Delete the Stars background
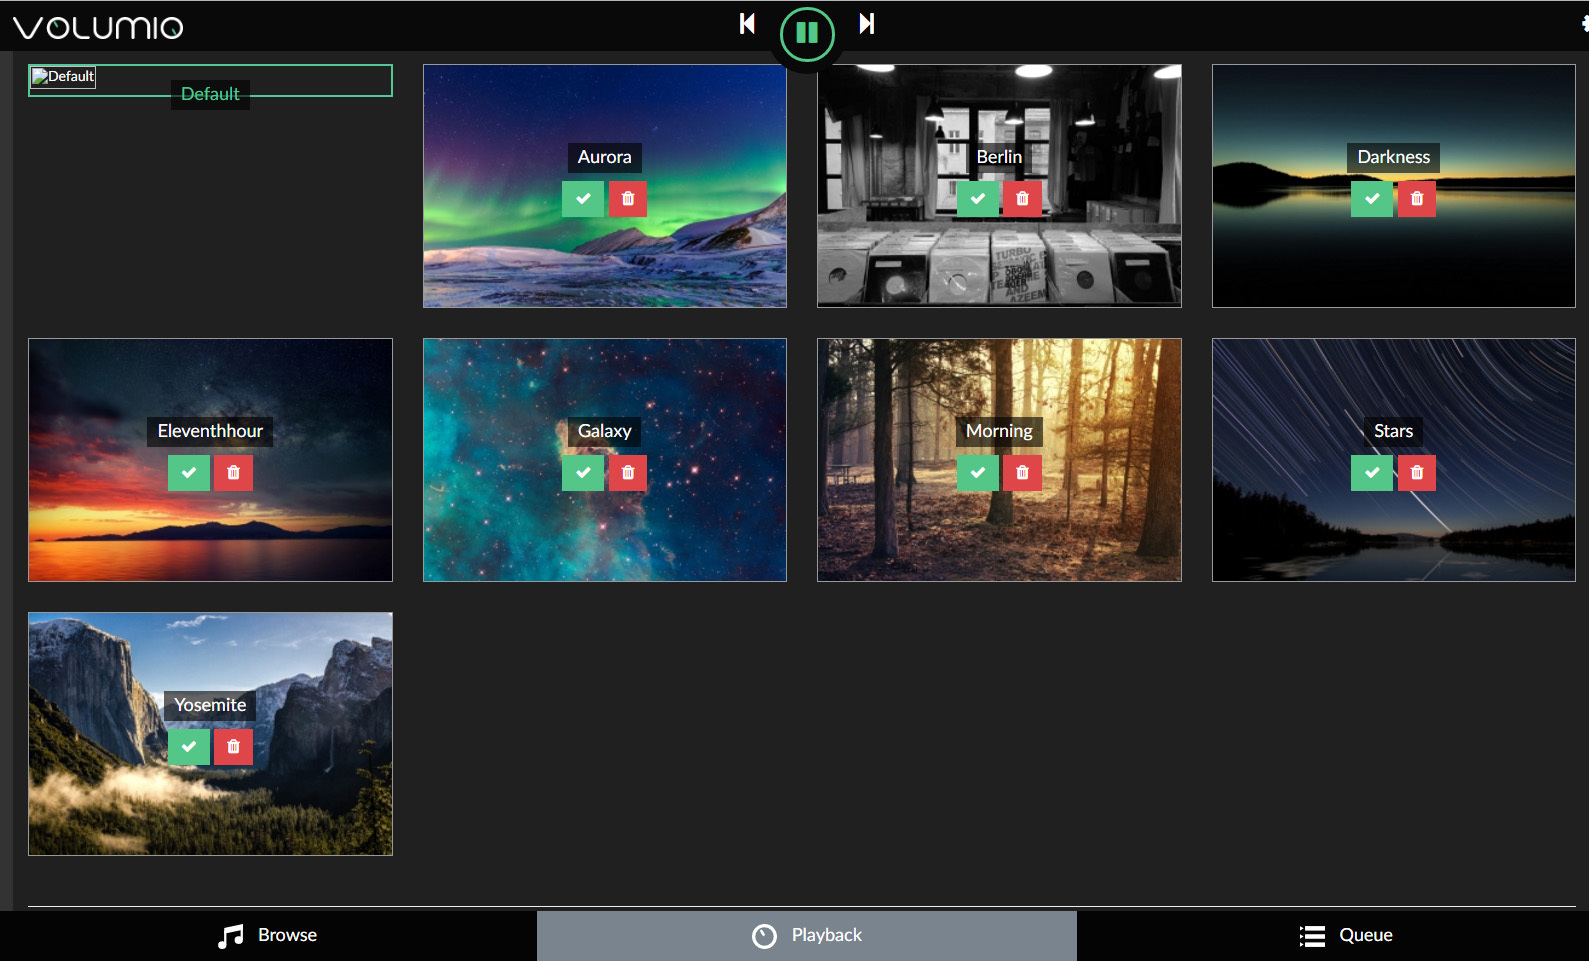Viewport: 1589px width, 961px height. 1417,473
